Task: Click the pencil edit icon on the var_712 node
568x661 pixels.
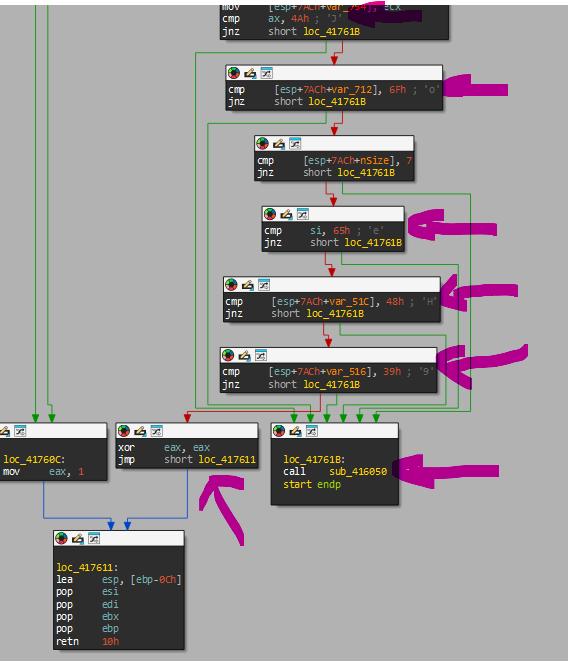Action: point(250,73)
